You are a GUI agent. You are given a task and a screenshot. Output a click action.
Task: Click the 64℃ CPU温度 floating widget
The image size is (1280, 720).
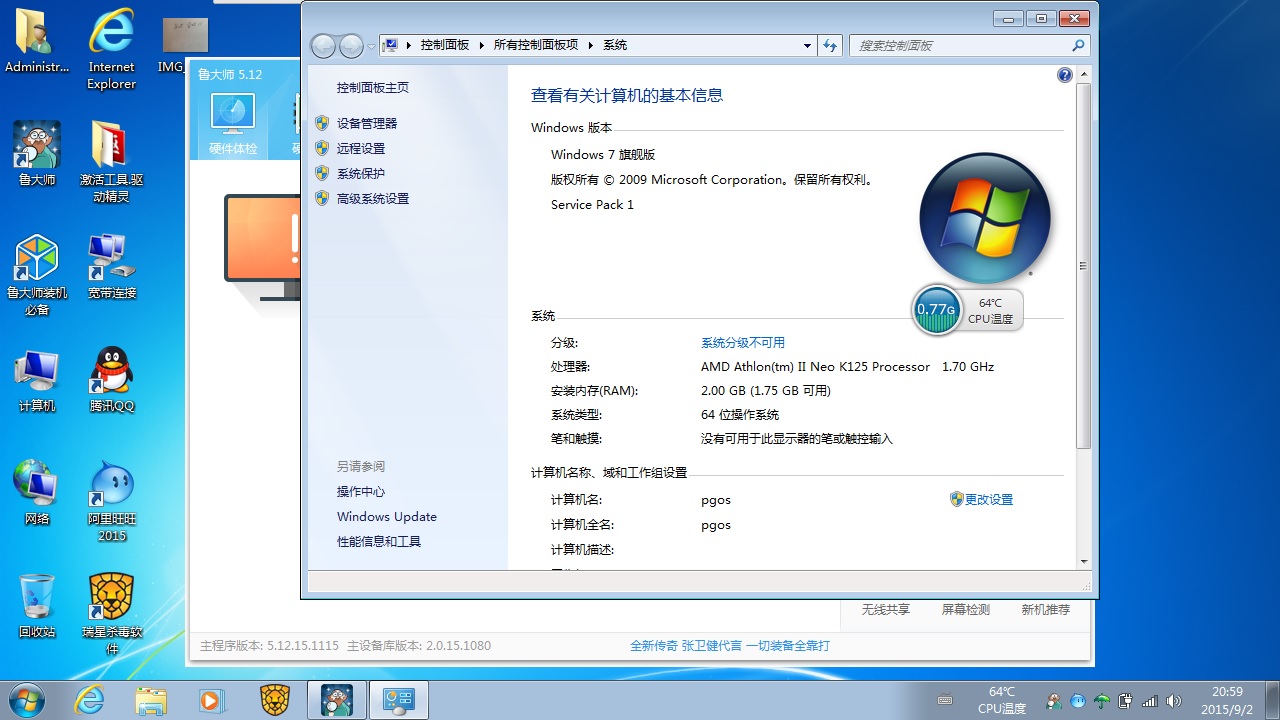[x=990, y=311]
